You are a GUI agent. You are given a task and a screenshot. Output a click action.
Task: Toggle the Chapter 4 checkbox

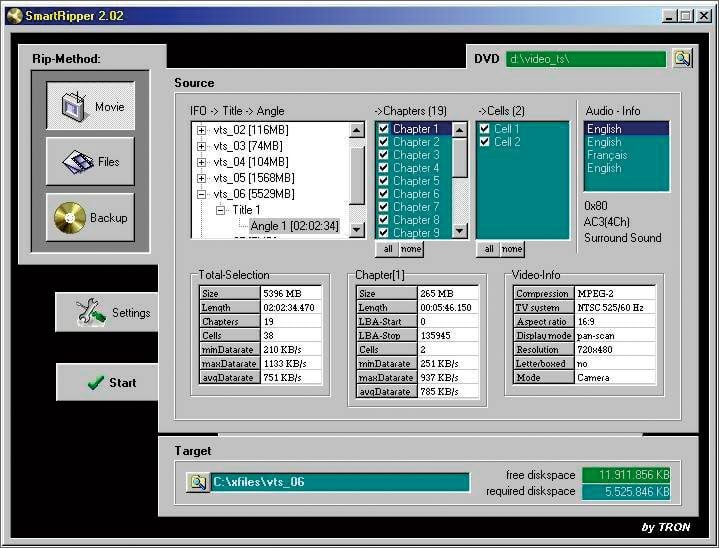pyautogui.click(x=383, y=168)
